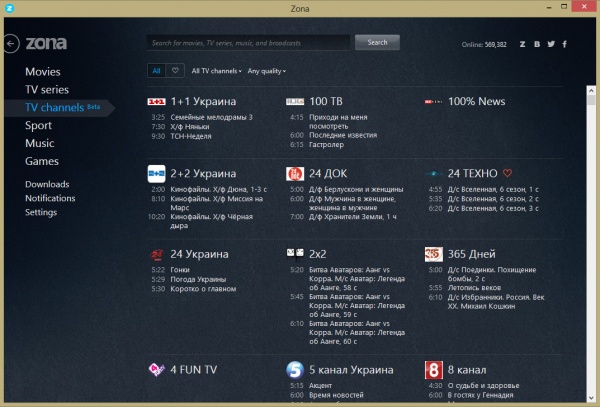This screenshot has width=600, height=407.
Task: Click program 'Погода Украины' at 5:29
Action: [198, 279]
